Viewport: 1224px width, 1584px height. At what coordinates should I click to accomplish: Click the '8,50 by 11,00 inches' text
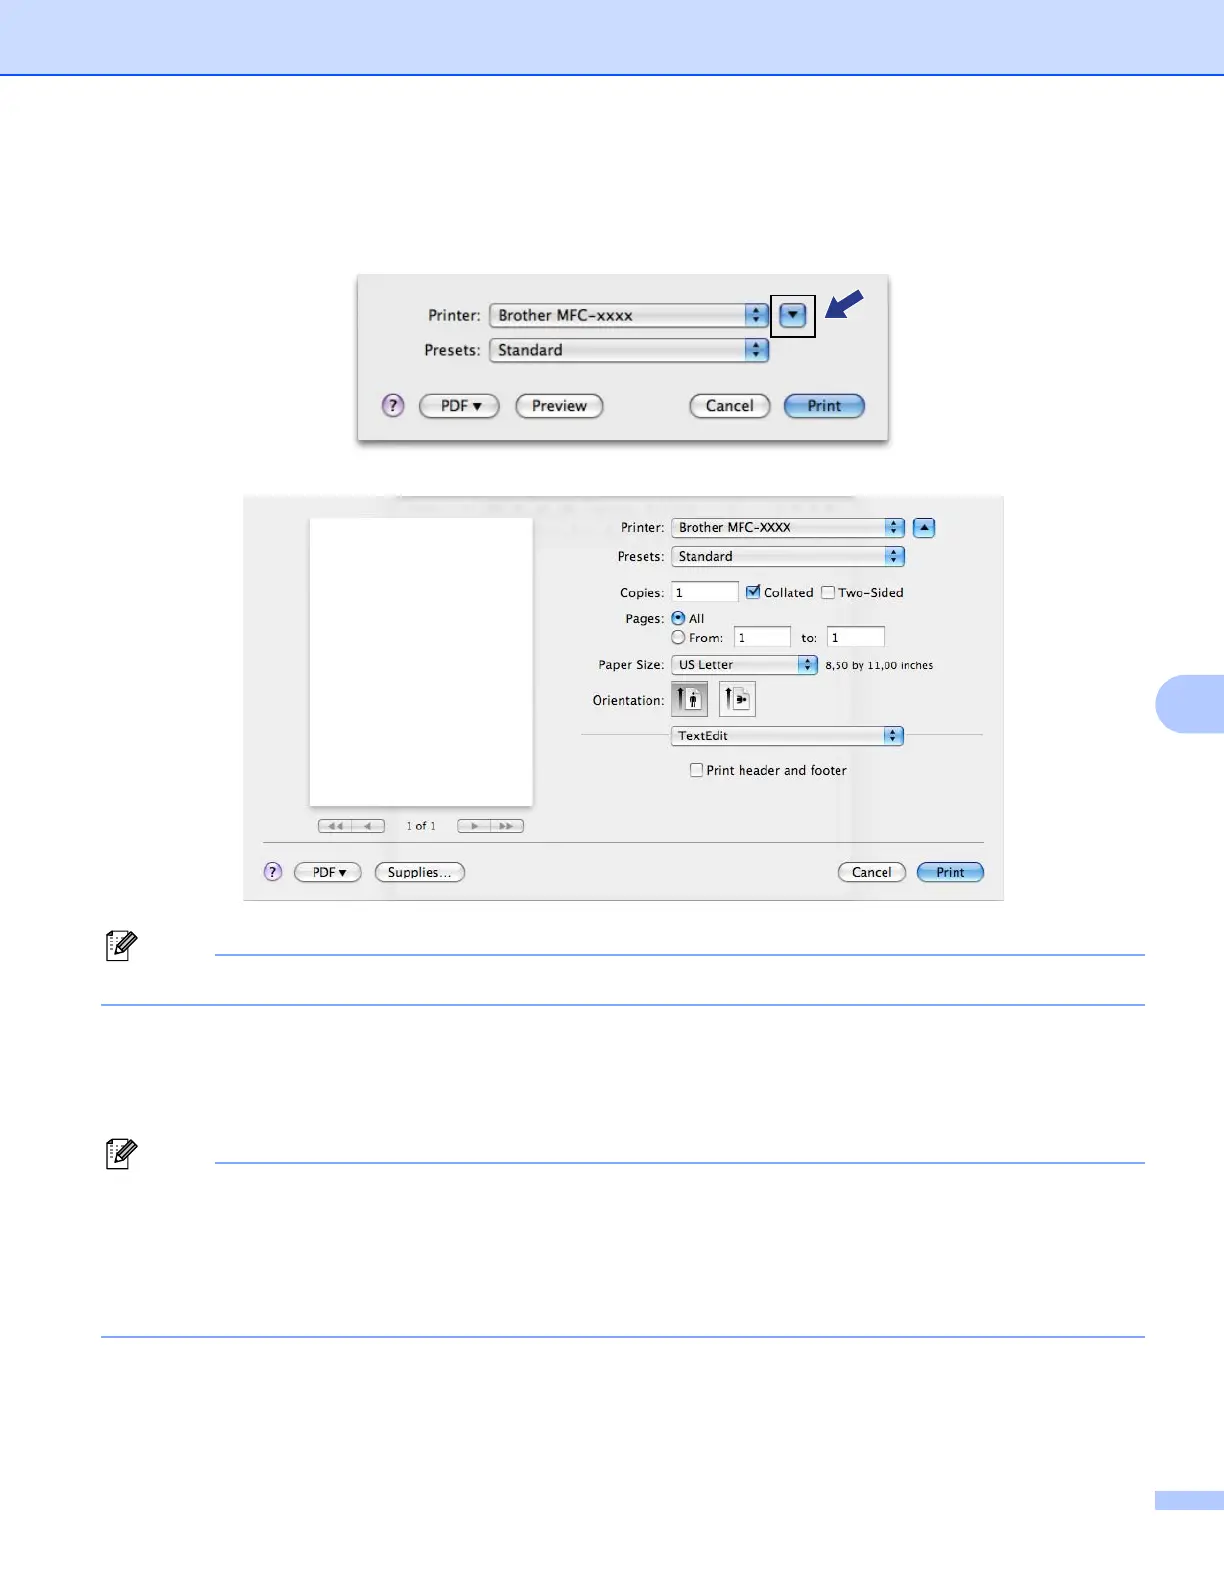(x=879, y=665)
